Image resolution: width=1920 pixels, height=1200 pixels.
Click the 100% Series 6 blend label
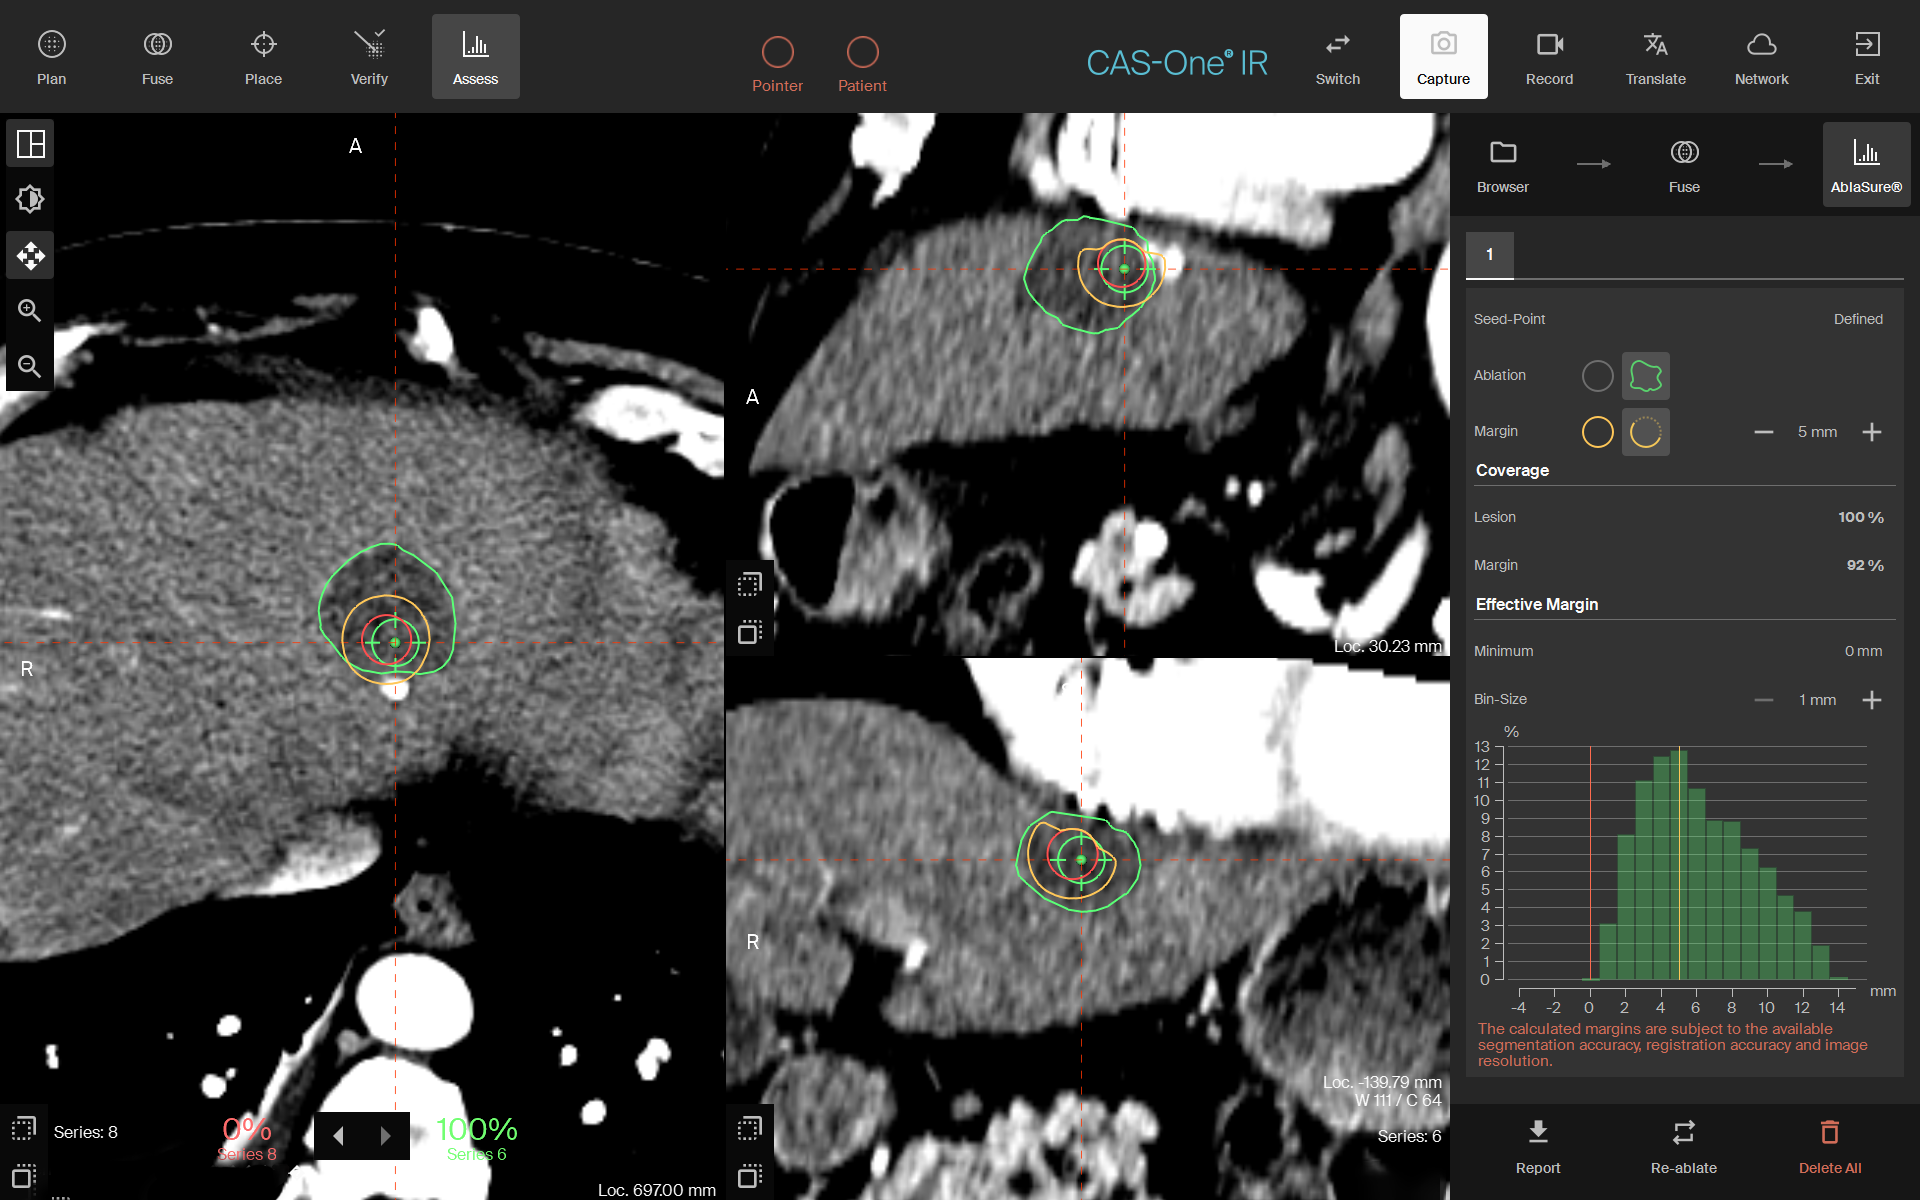point(477,1138)
